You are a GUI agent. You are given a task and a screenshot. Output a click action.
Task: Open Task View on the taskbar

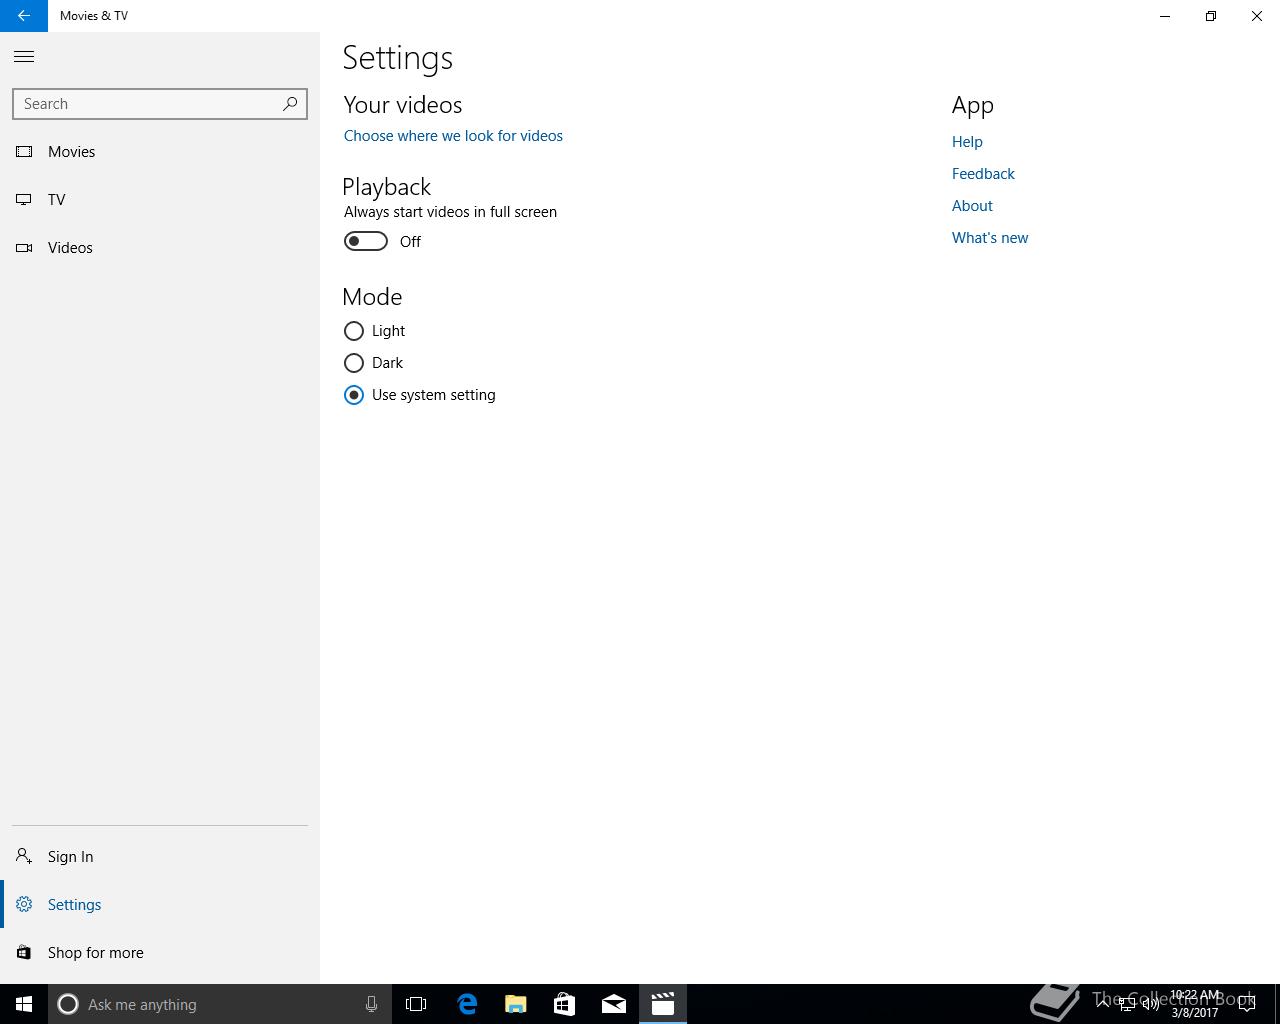[416, 1004]
